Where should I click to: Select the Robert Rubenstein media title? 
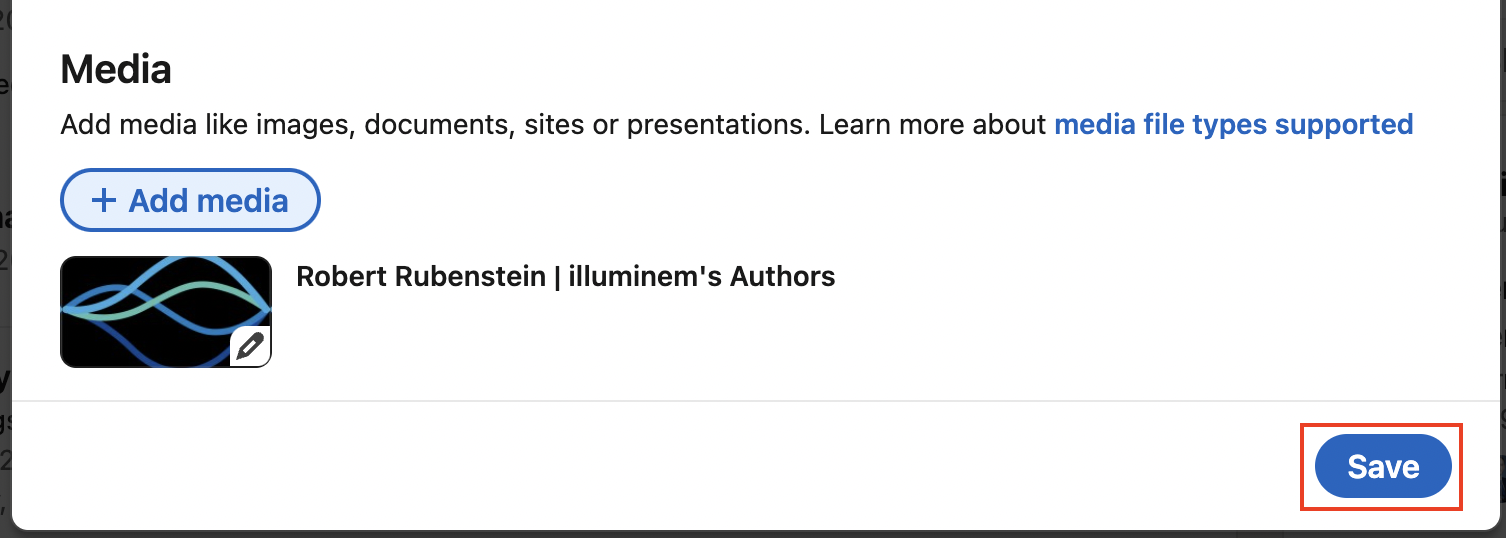(565, 276)
